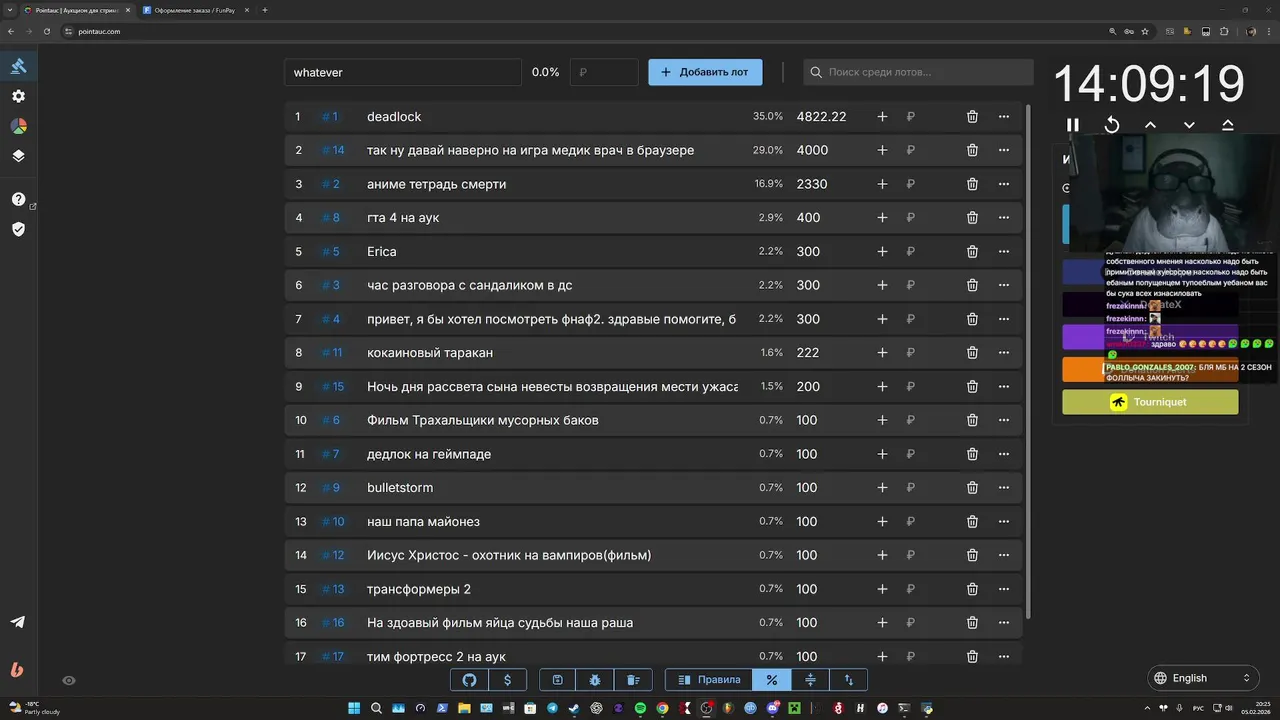1280x720 pixels.
Task: Click the underlined up-chevron timer button
Action: point(1228,125)
